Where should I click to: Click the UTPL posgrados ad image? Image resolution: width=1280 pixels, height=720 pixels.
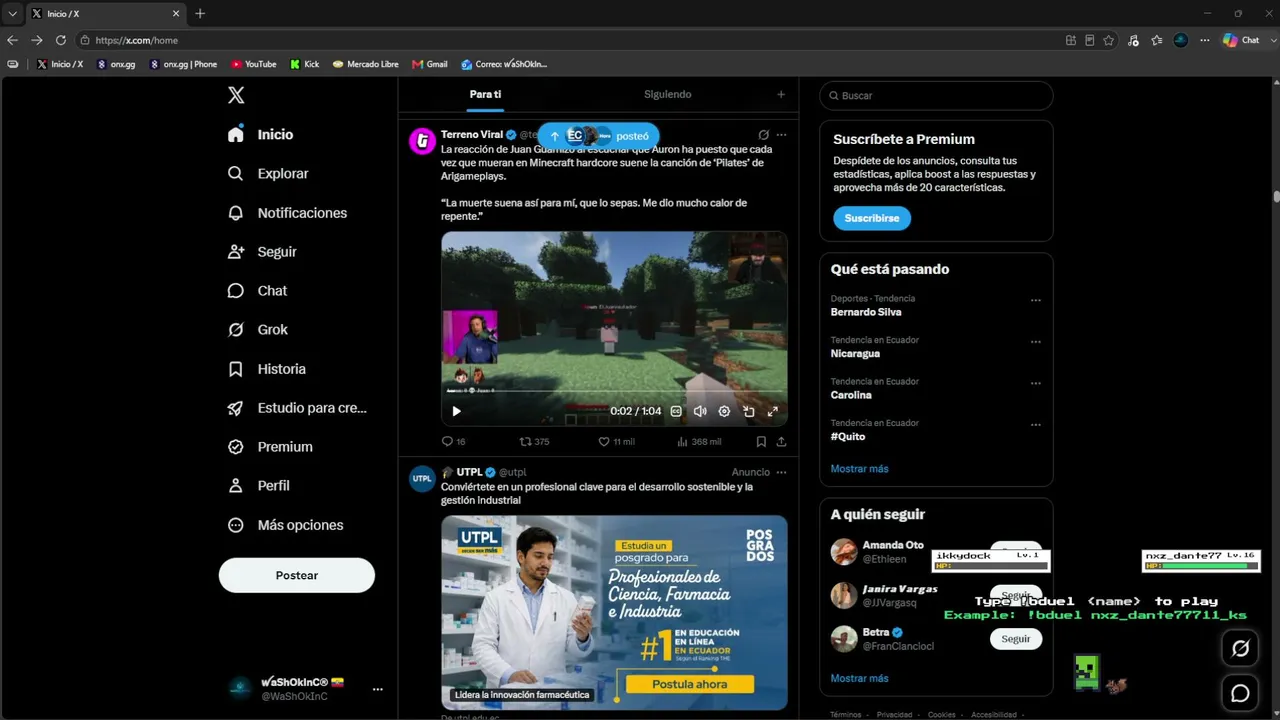point(614,612)
